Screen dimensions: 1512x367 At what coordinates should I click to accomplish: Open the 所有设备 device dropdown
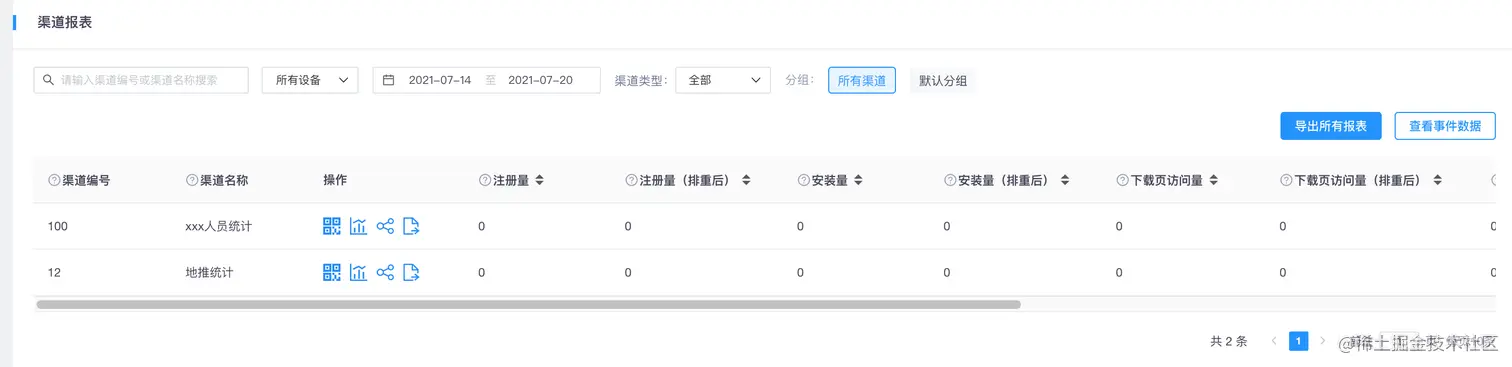click(310, 80)
